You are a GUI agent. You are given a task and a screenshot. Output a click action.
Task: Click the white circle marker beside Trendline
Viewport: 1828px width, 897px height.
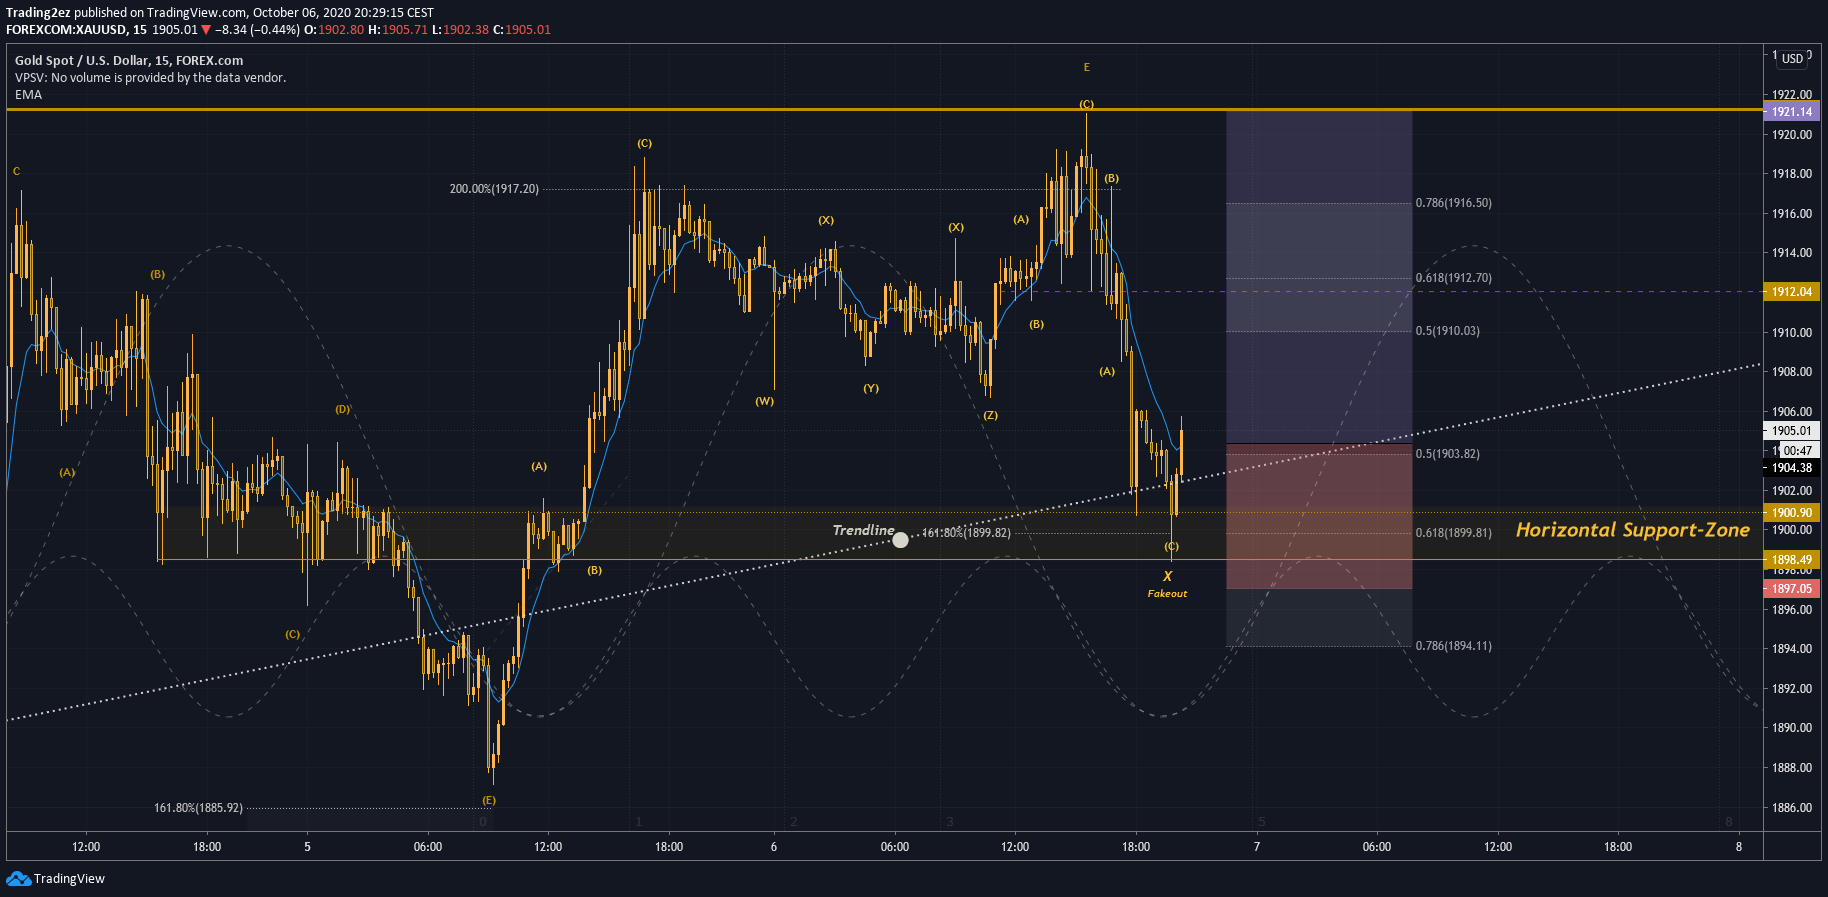point(901,540)
